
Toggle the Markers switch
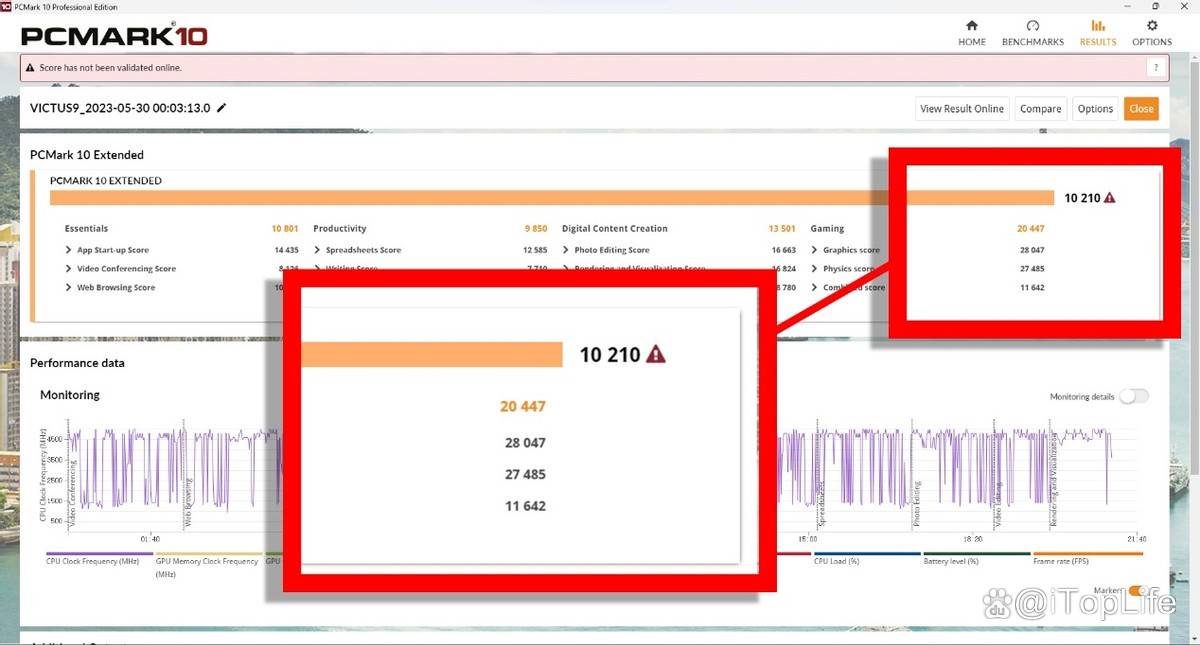(1137, 591)
